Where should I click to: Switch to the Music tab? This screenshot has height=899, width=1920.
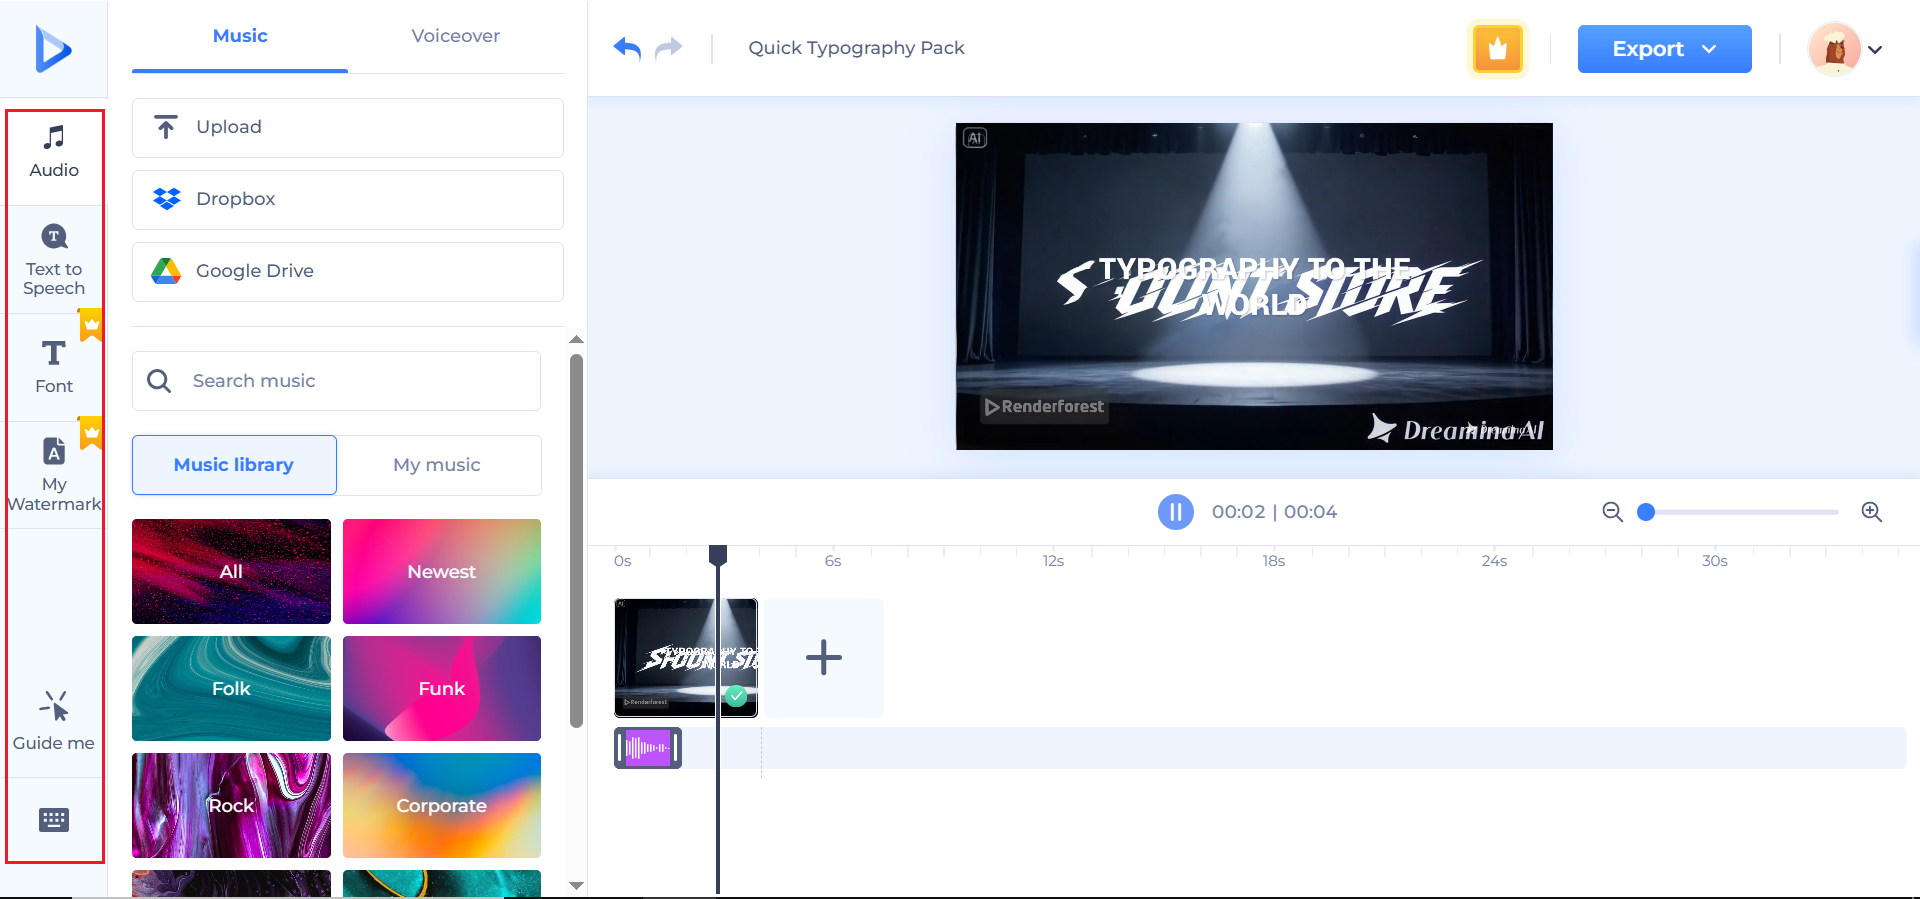point(240,36)
